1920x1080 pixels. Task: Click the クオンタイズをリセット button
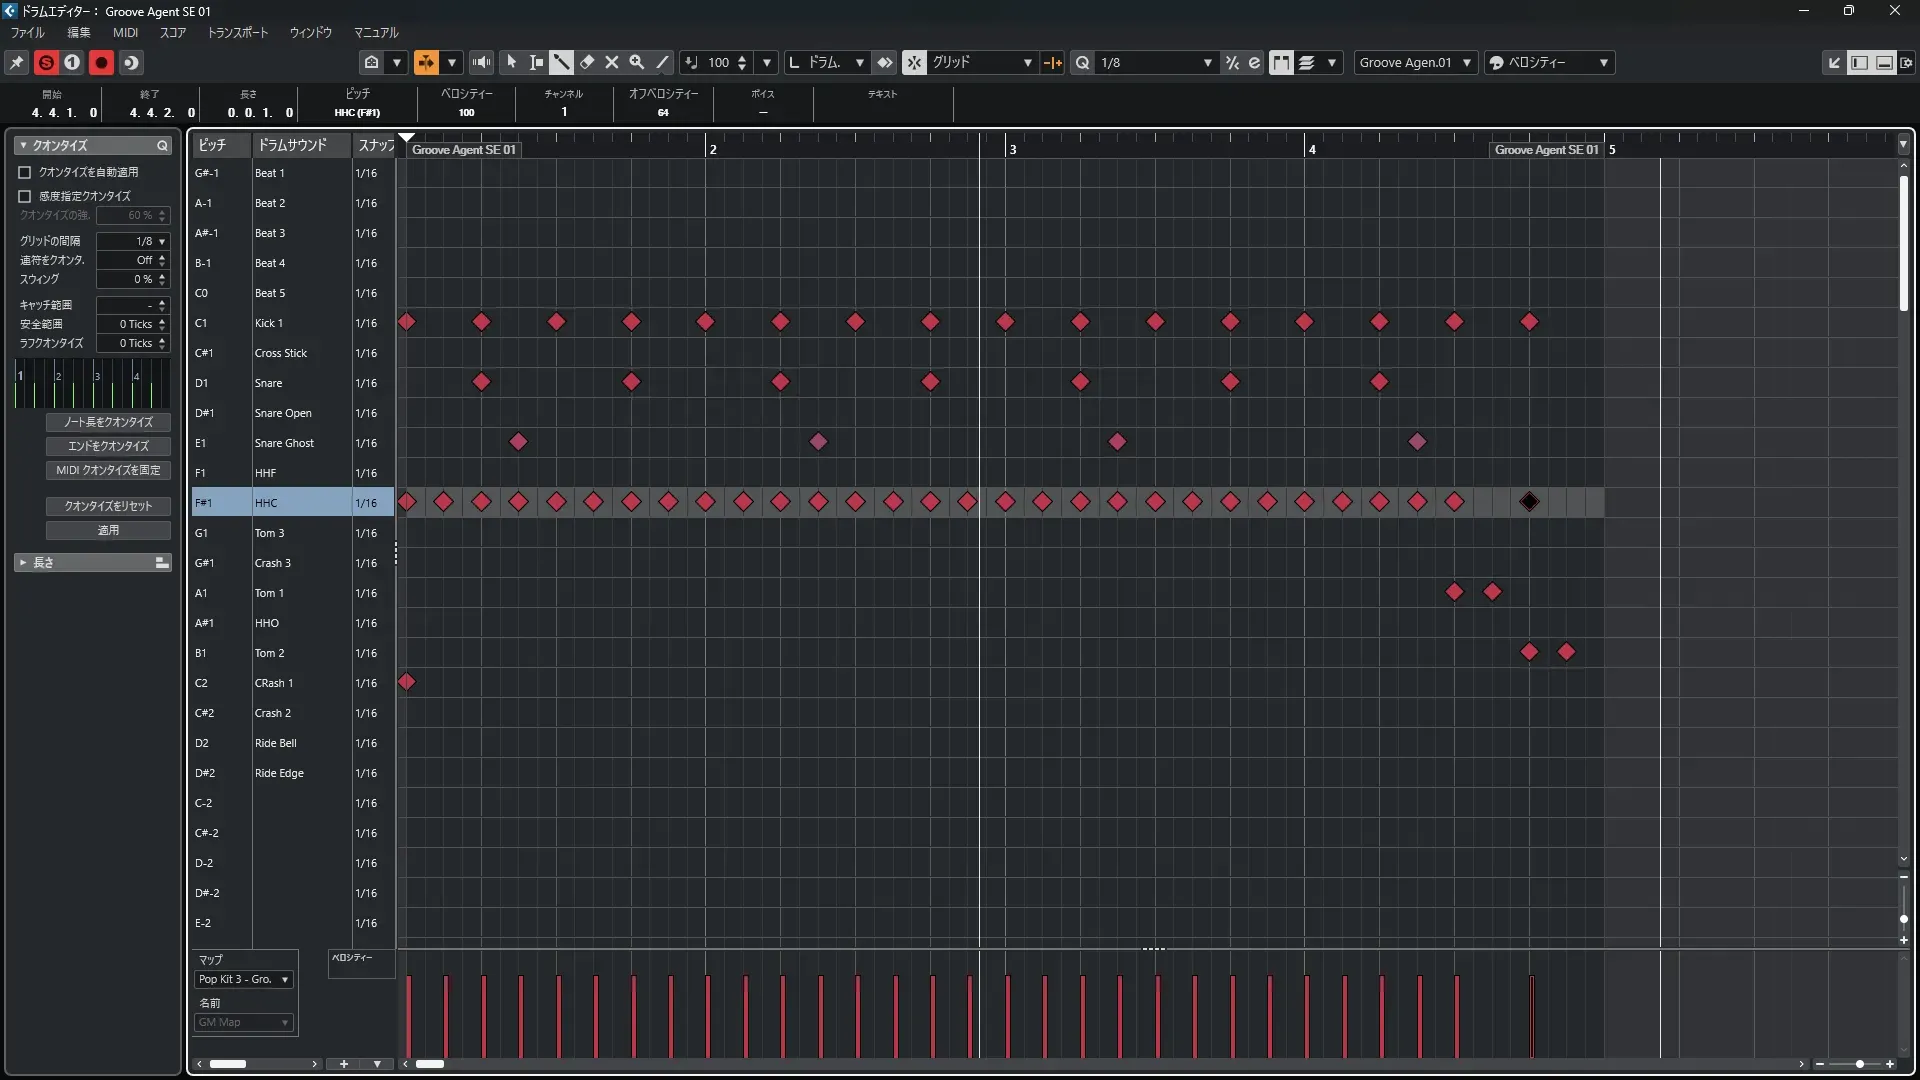click(108, 506)
